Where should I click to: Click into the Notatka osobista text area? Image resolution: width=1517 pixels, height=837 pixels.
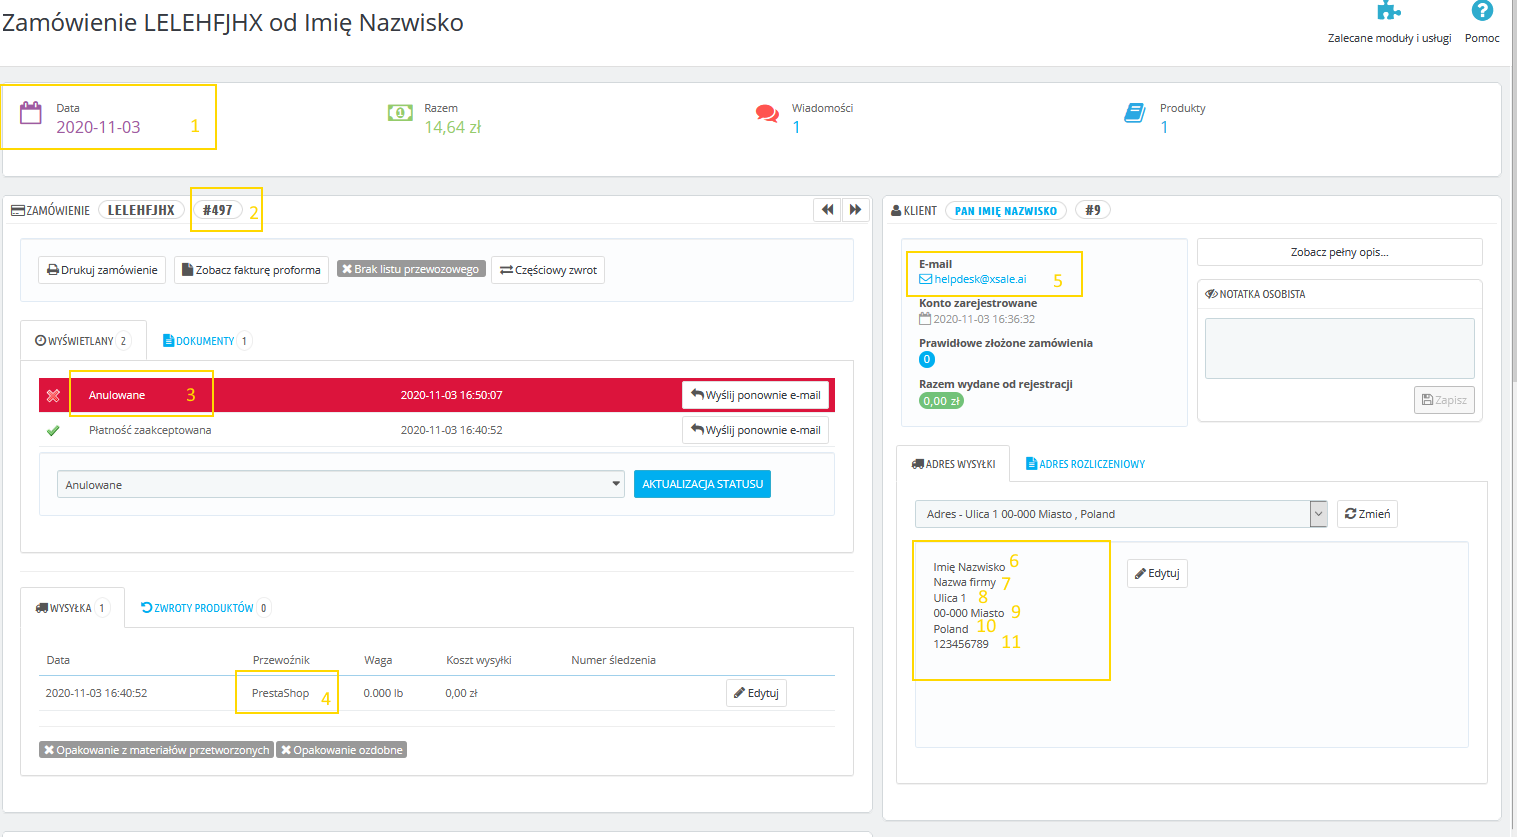(1339, 348)
